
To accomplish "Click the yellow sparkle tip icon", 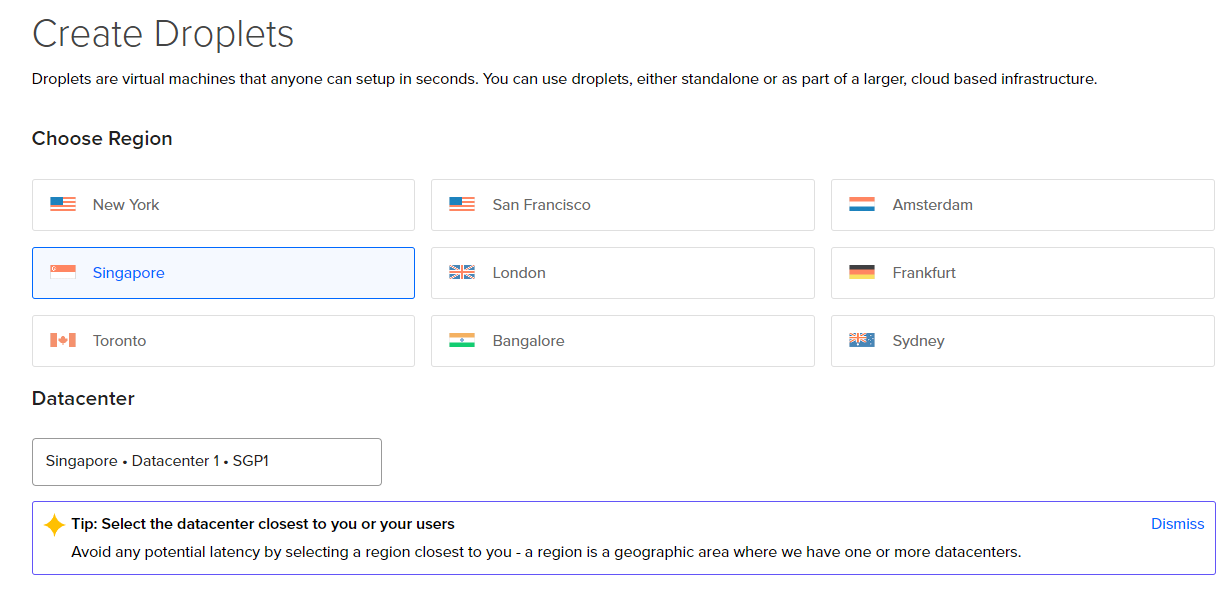I will 54,525.
